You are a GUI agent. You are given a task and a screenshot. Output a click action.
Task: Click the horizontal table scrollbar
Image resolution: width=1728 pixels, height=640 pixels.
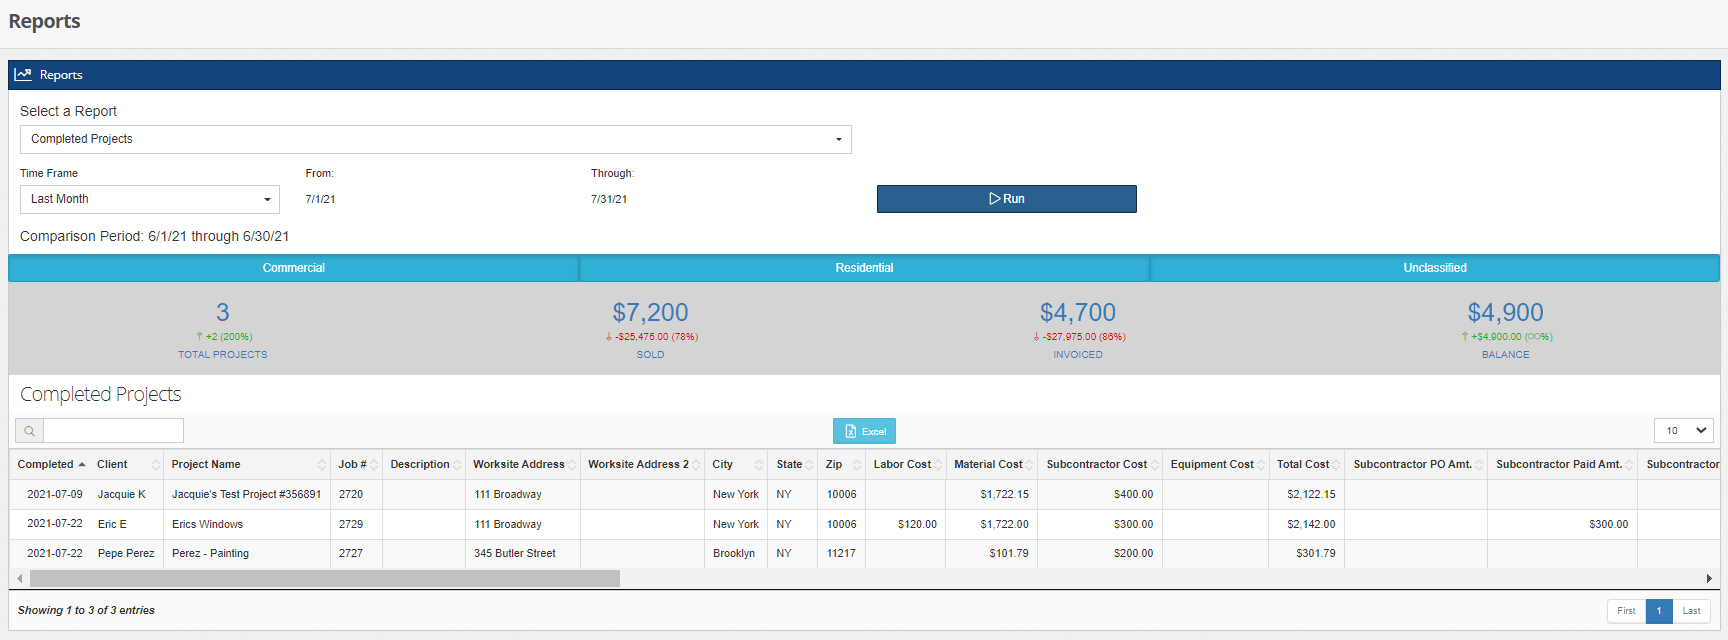click(x=325, y=579)
